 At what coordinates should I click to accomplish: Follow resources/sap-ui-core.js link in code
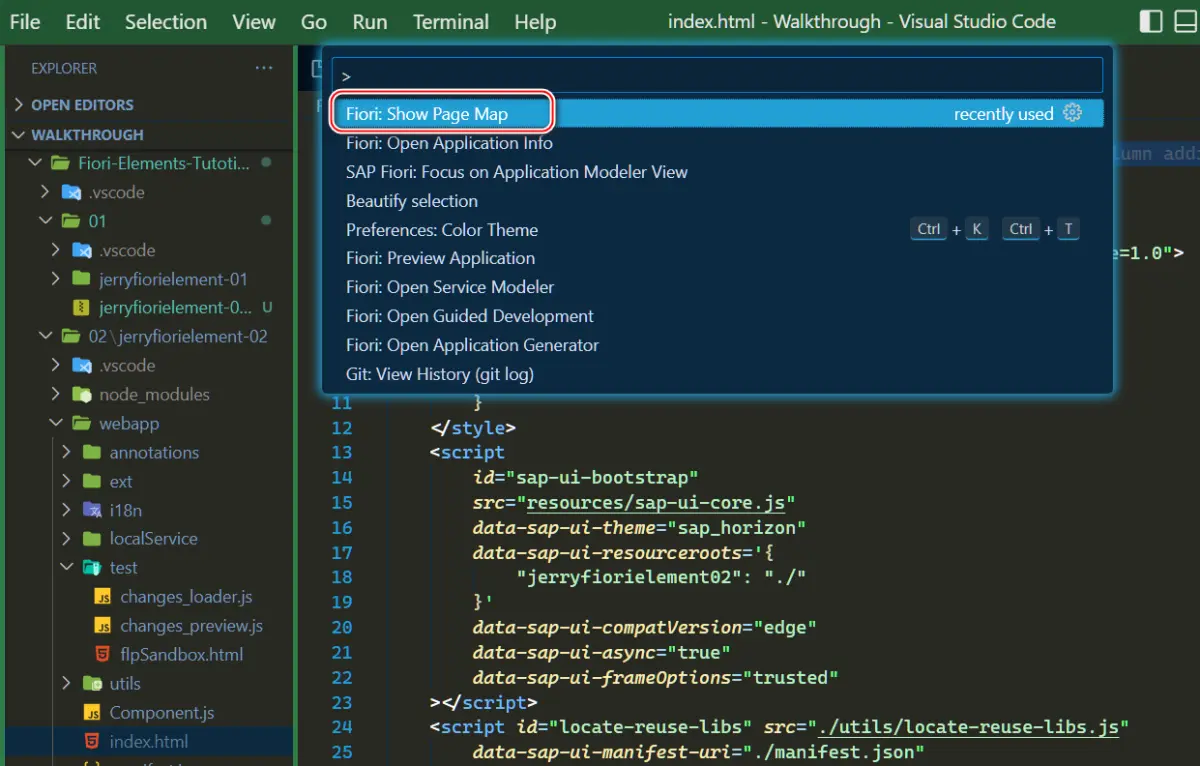click(655, 502)
